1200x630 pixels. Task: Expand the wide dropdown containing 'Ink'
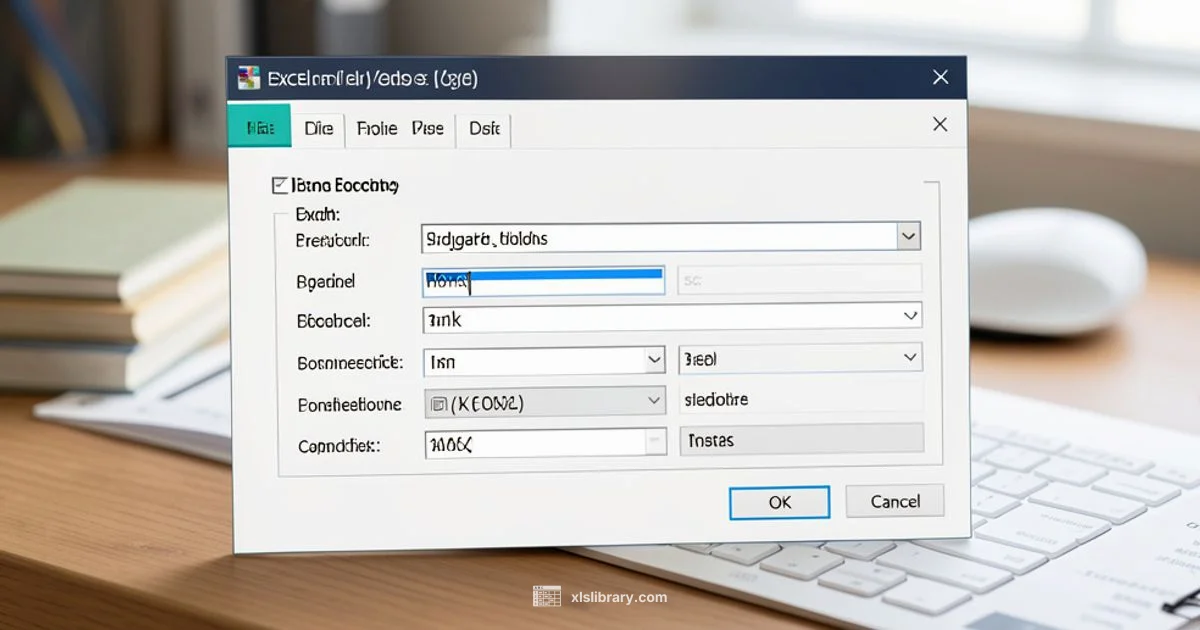click(911, 316)
